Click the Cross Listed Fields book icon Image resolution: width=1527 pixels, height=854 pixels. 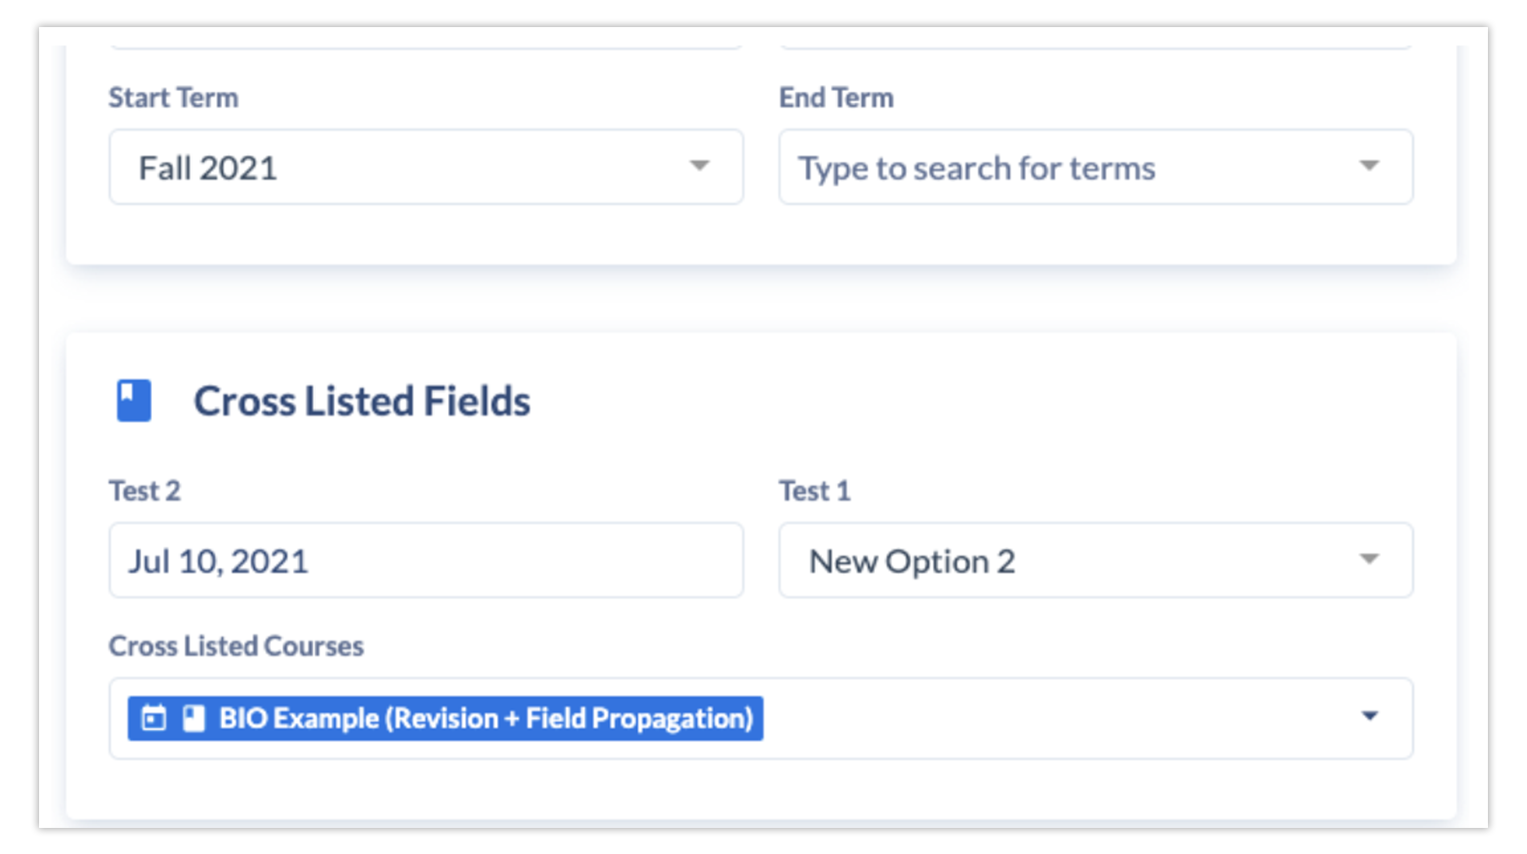click(134, 401)
